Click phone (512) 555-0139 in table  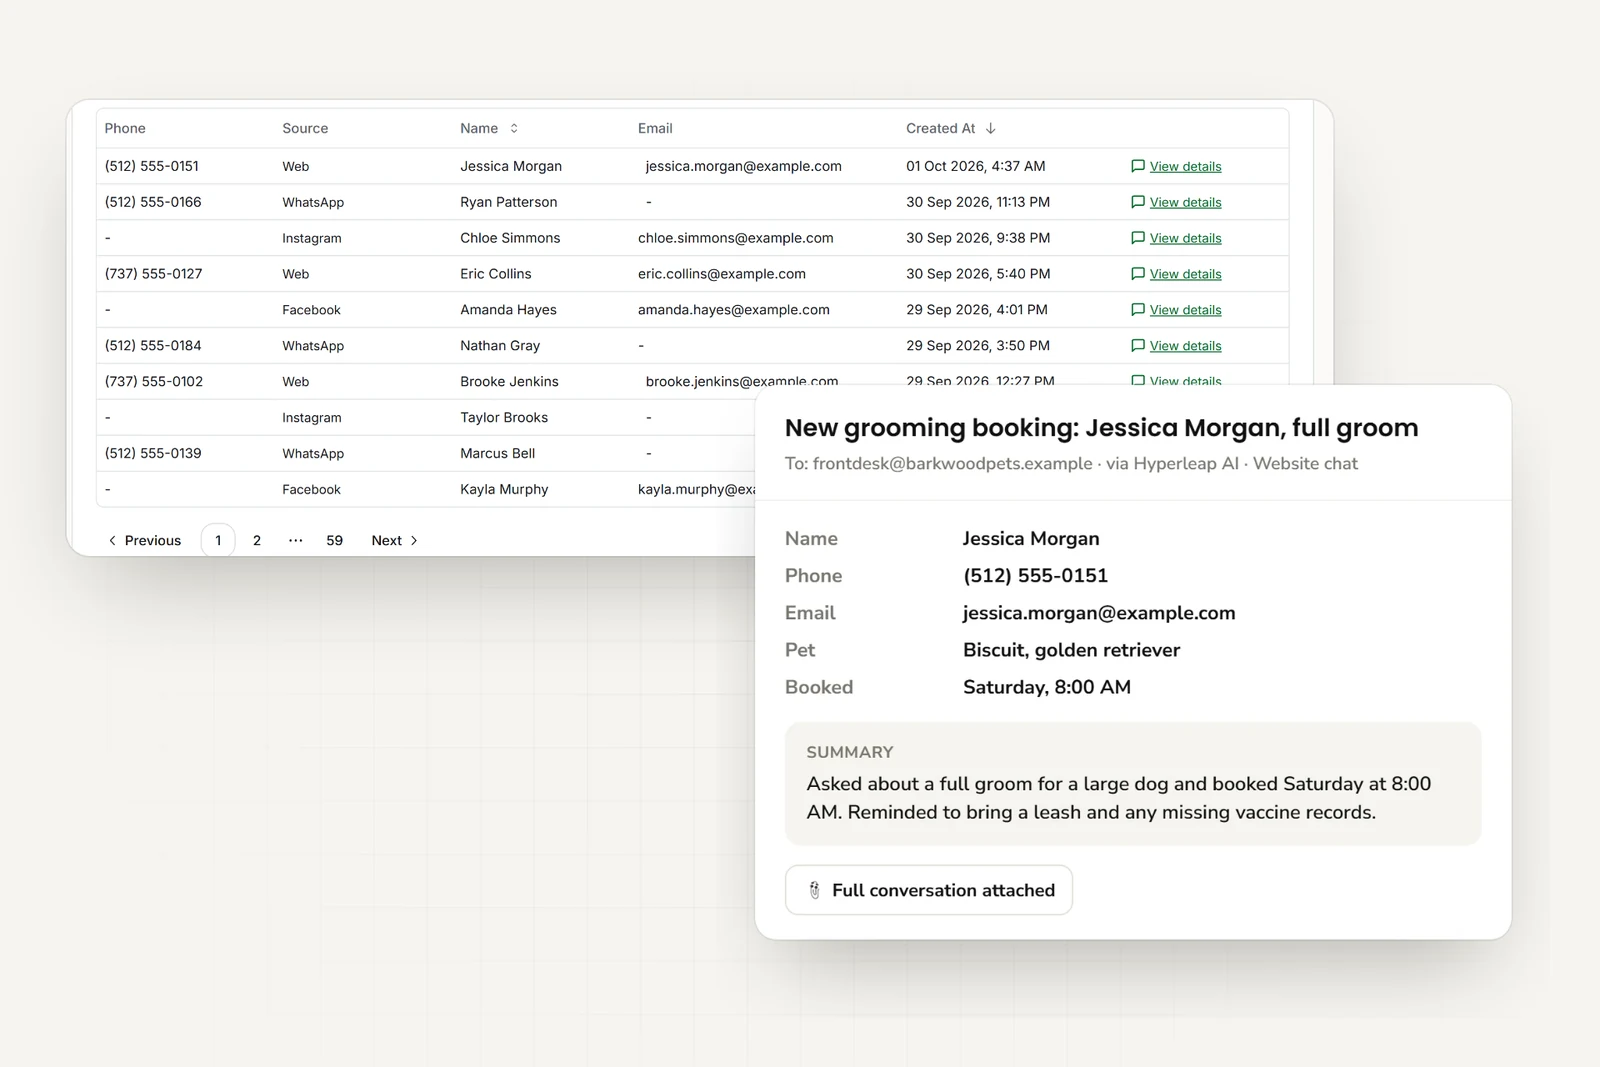point(153,453)
